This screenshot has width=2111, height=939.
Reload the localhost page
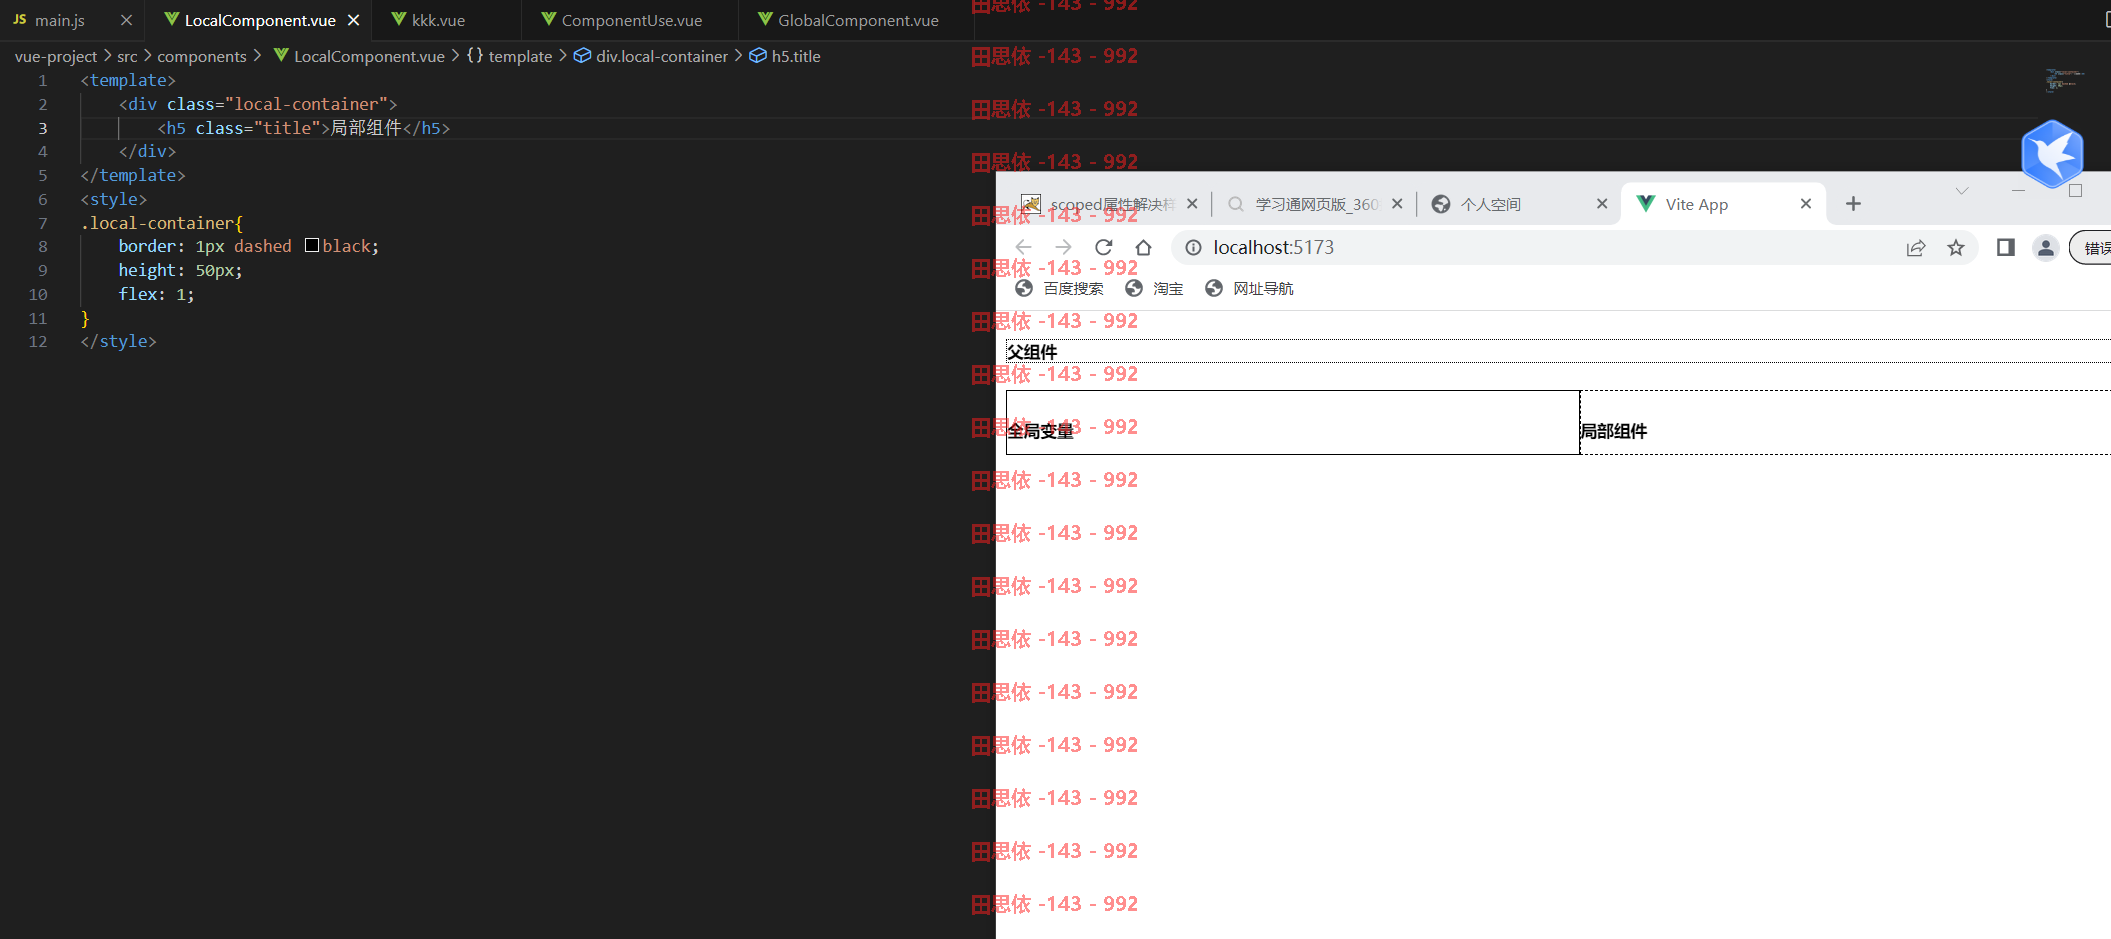click(x=1103, y=247)
